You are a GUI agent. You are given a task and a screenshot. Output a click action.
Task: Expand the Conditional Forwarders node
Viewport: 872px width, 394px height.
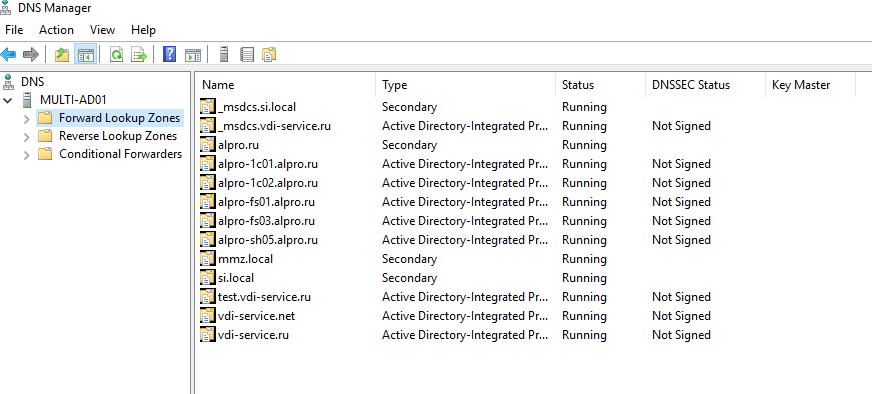[26, 155]
